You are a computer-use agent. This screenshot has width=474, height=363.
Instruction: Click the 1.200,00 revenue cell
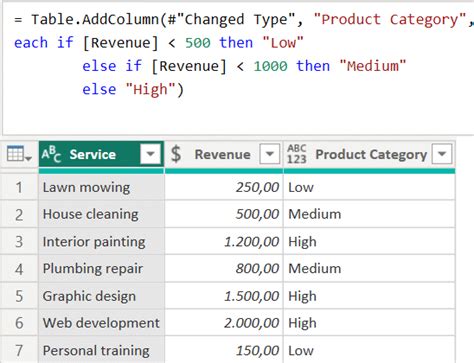tap(224, 242)
